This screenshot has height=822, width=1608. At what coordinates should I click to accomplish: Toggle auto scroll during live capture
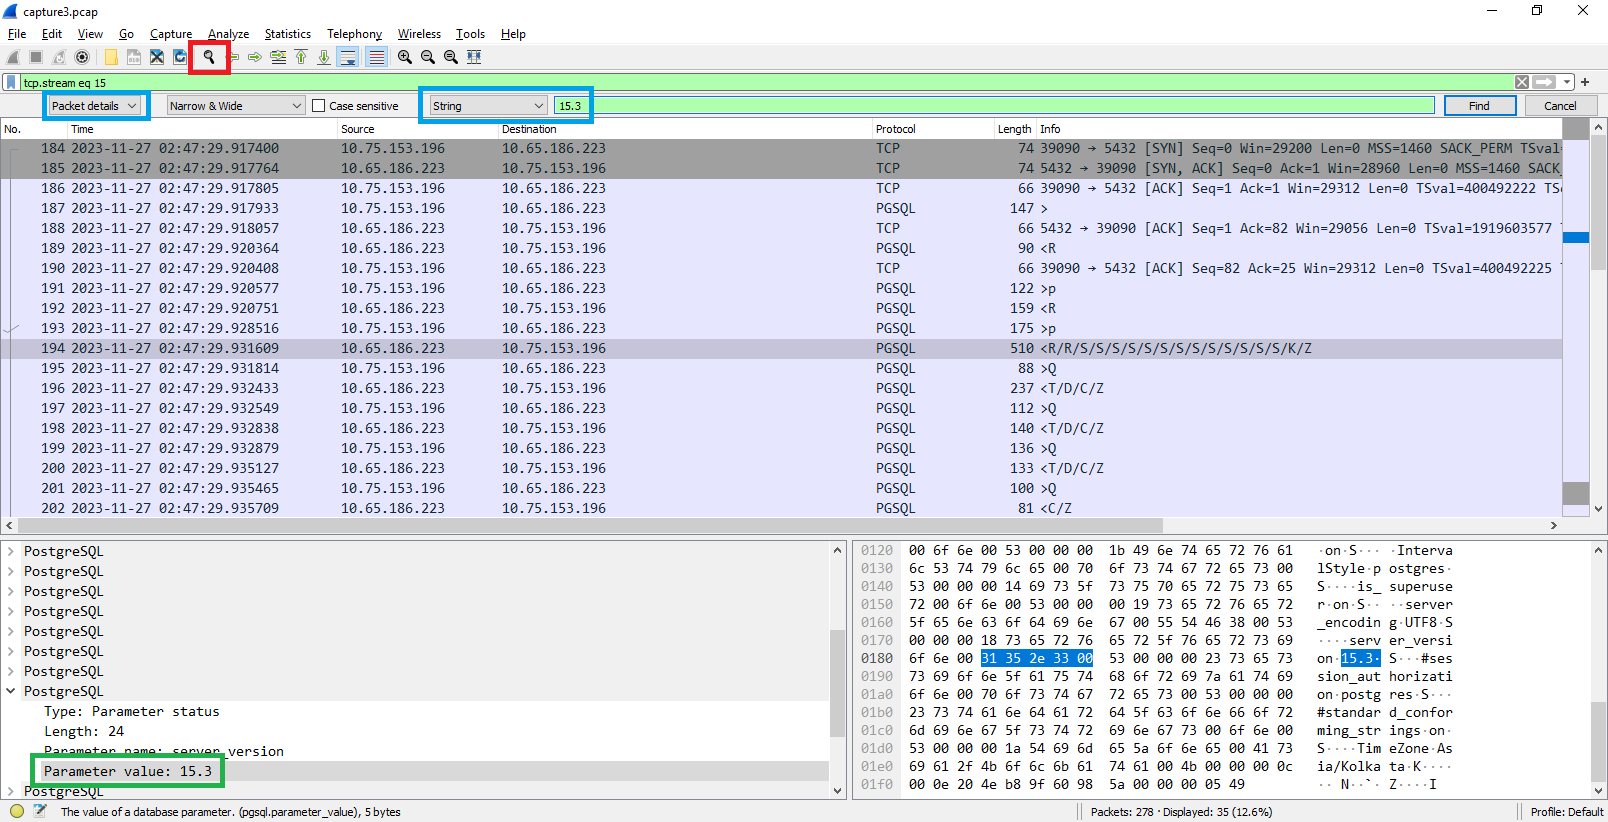(348, 57)
